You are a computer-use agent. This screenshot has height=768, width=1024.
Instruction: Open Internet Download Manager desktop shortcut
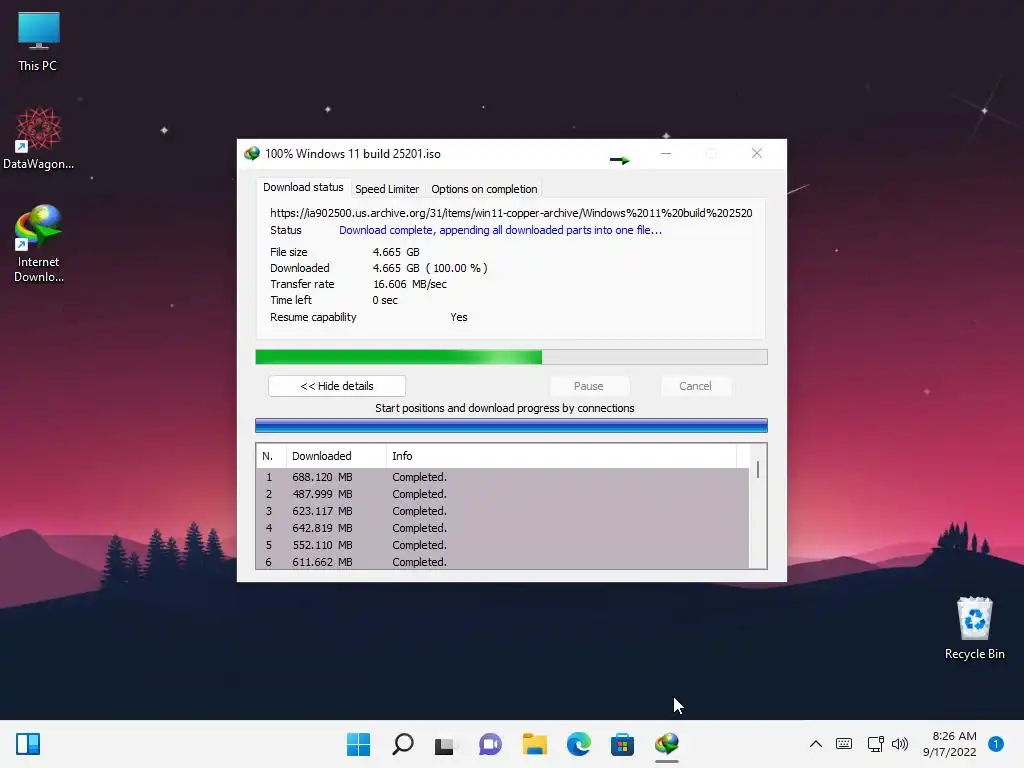point(39,244)
